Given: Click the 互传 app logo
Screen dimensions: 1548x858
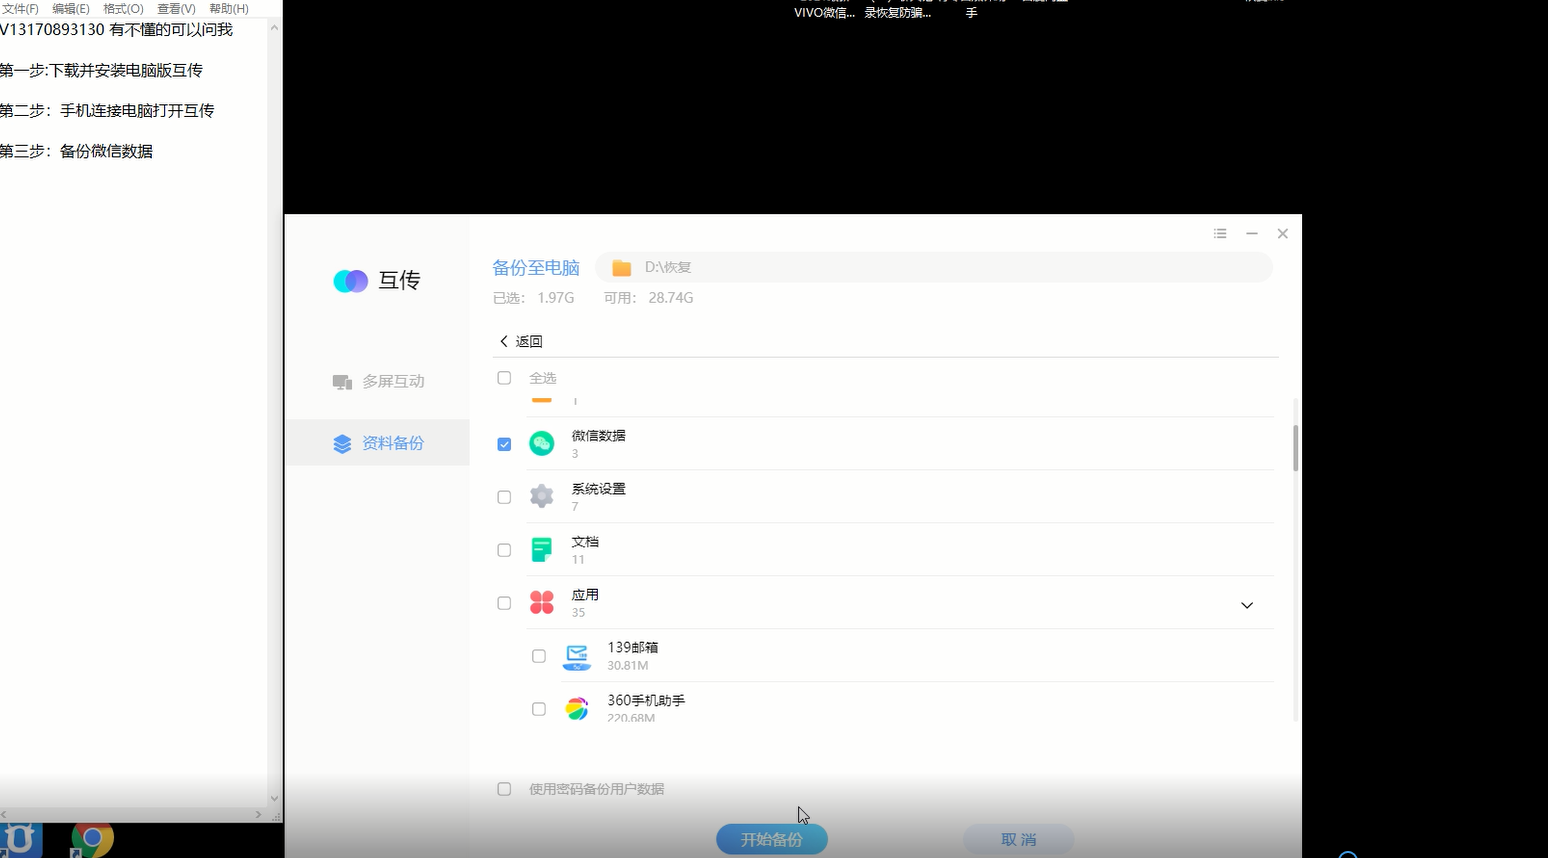Looking at the screenshot, I should [350, 281].
